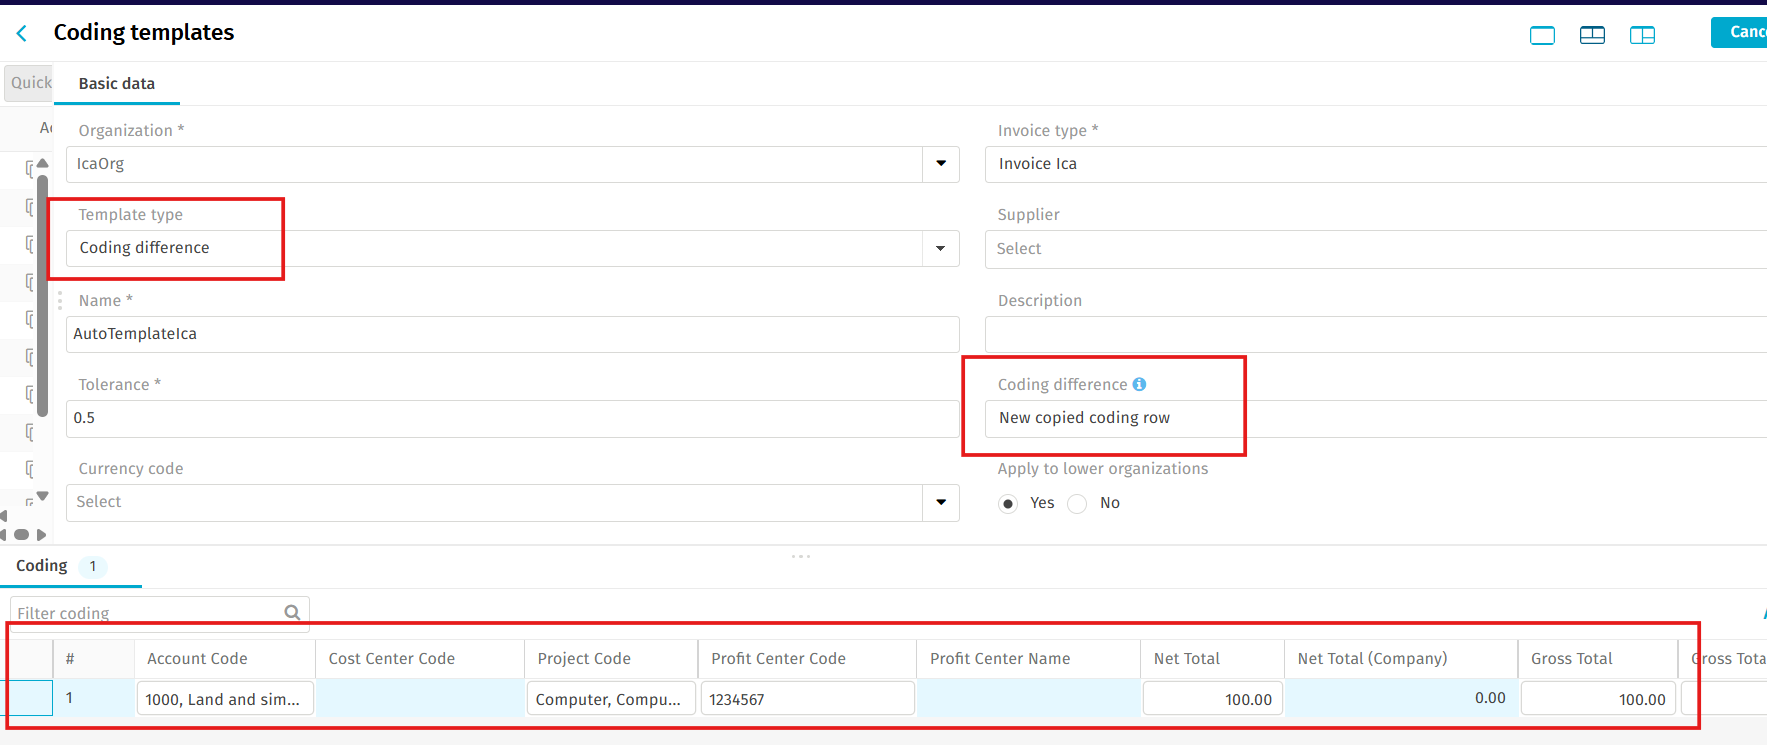
Task: Expand the Organization dropdown
Action: coord(940,164)
